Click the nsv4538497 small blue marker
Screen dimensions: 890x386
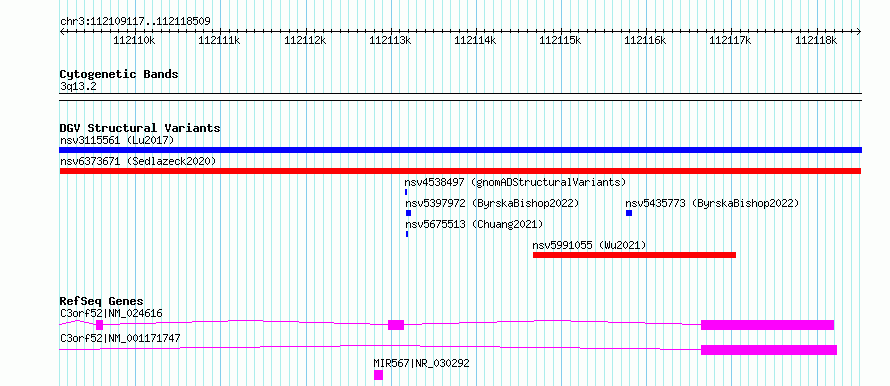pyautogui.click(x=406, y=192)
